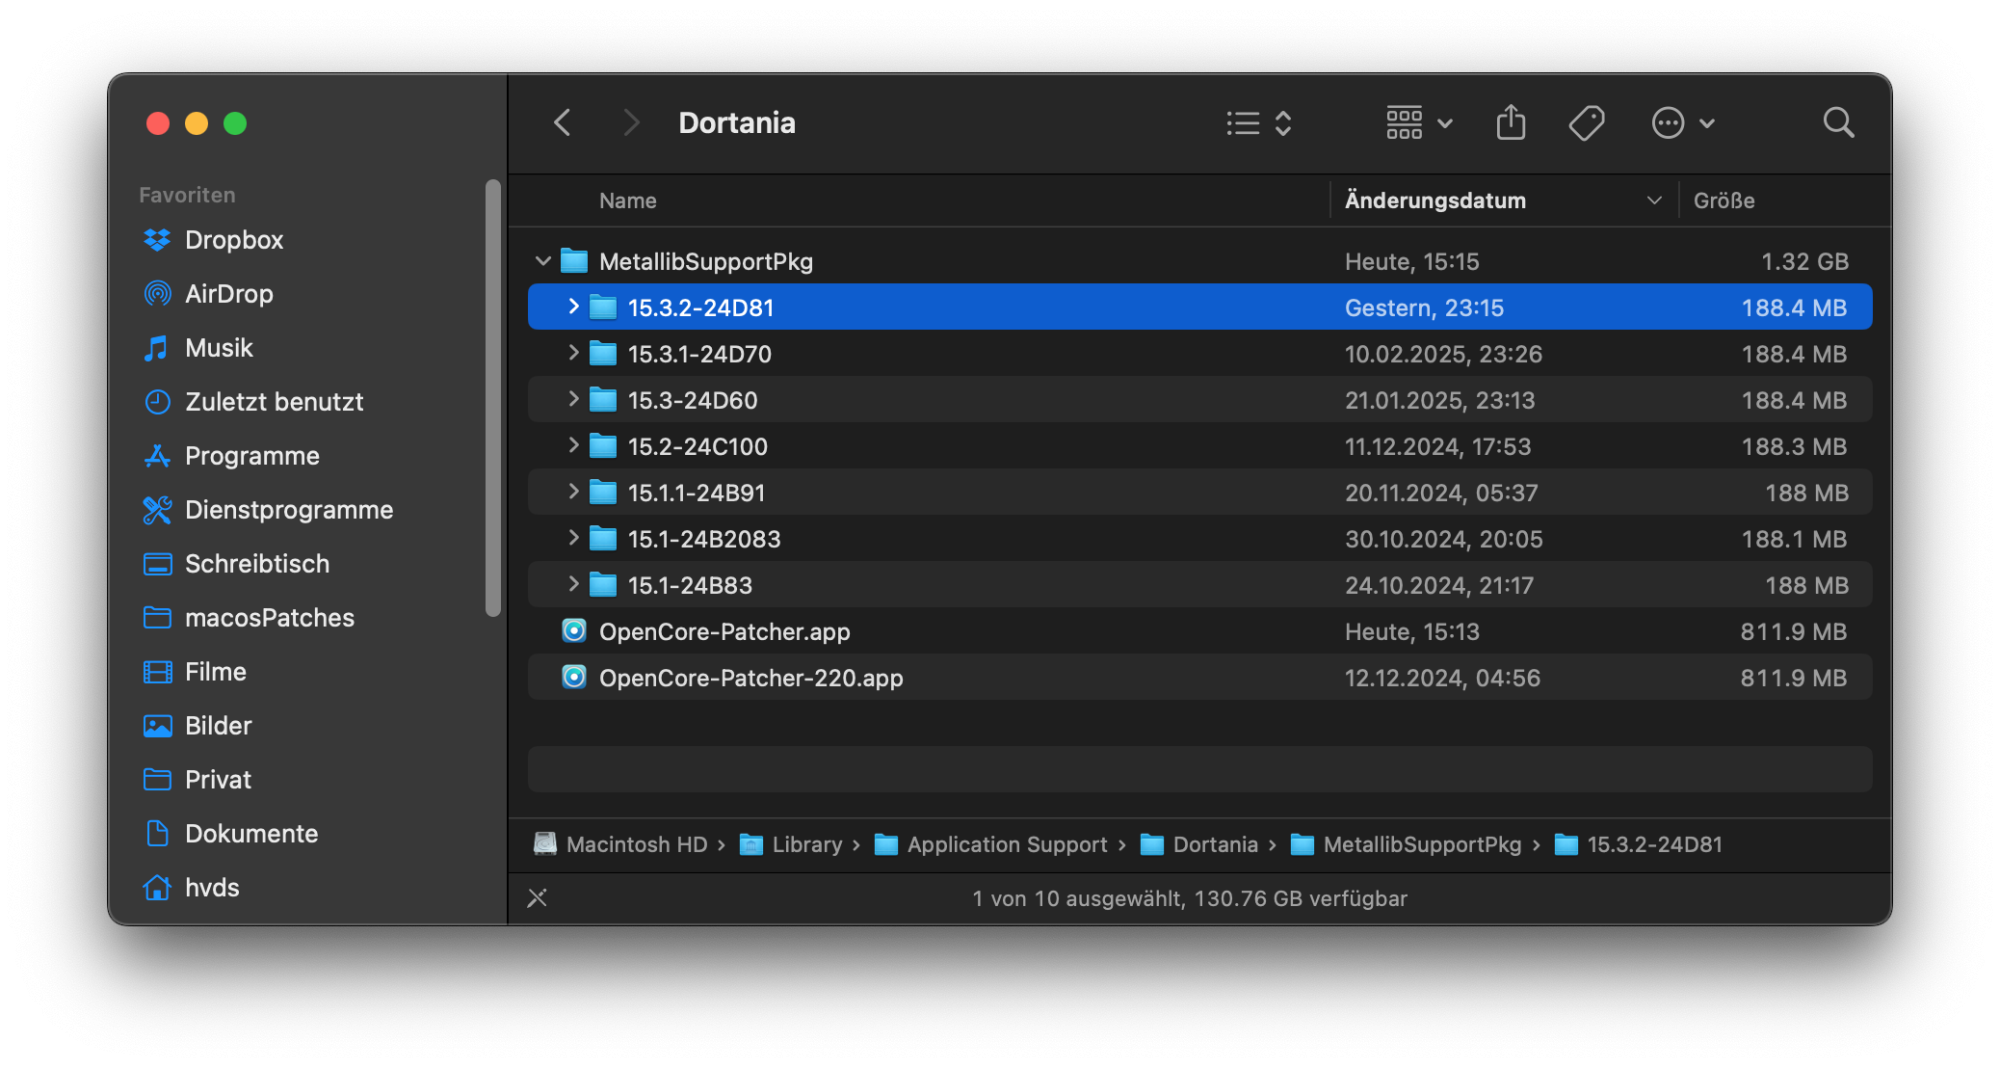Click the 188.1 MB size value
The image size is (2000, 1068).
(x=1794, y=539)
